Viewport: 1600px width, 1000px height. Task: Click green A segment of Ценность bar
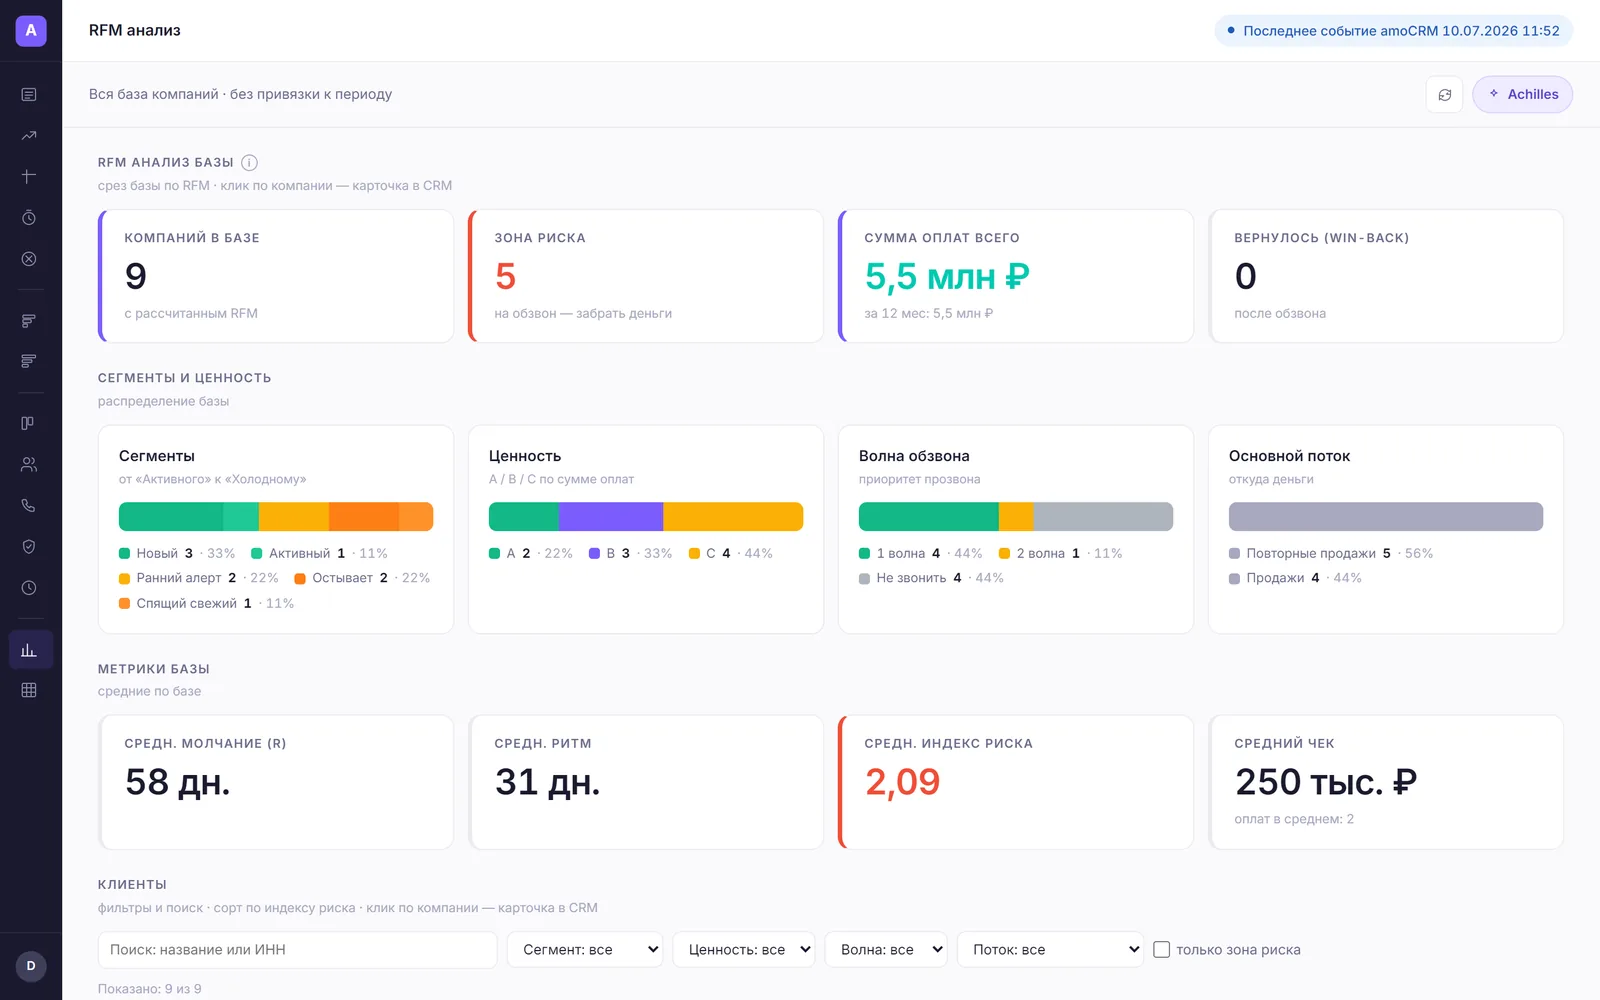(x=524, y=516)
